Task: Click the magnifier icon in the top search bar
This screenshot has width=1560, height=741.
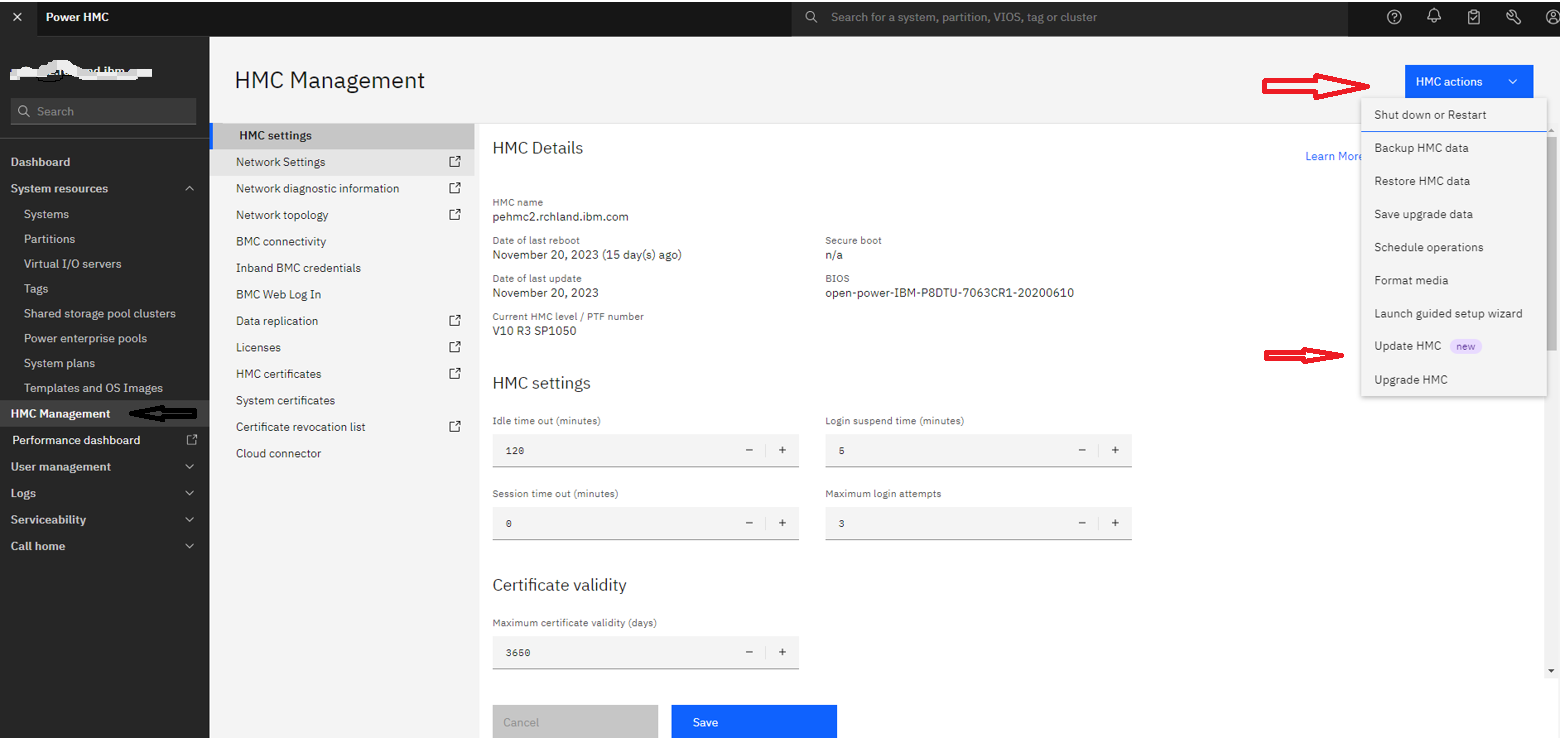Action: tap(811, 17)
